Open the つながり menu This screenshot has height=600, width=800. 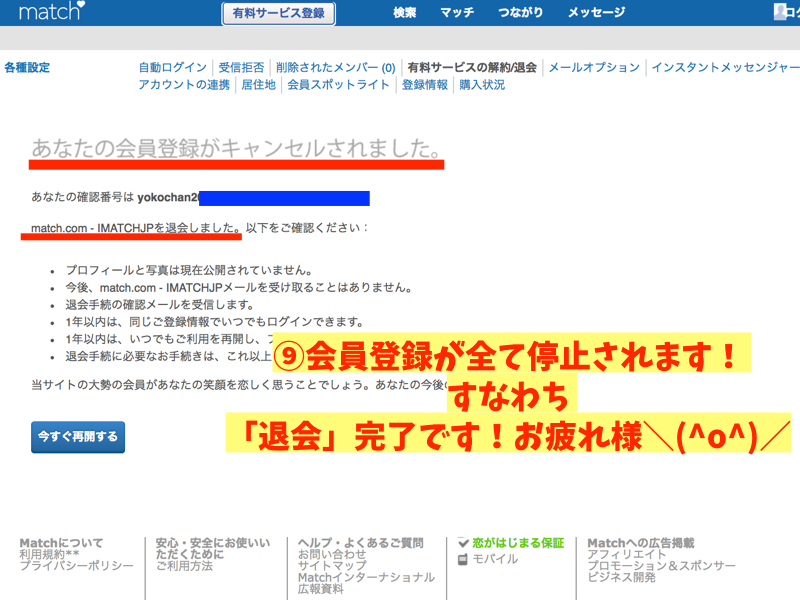(520, 12)
